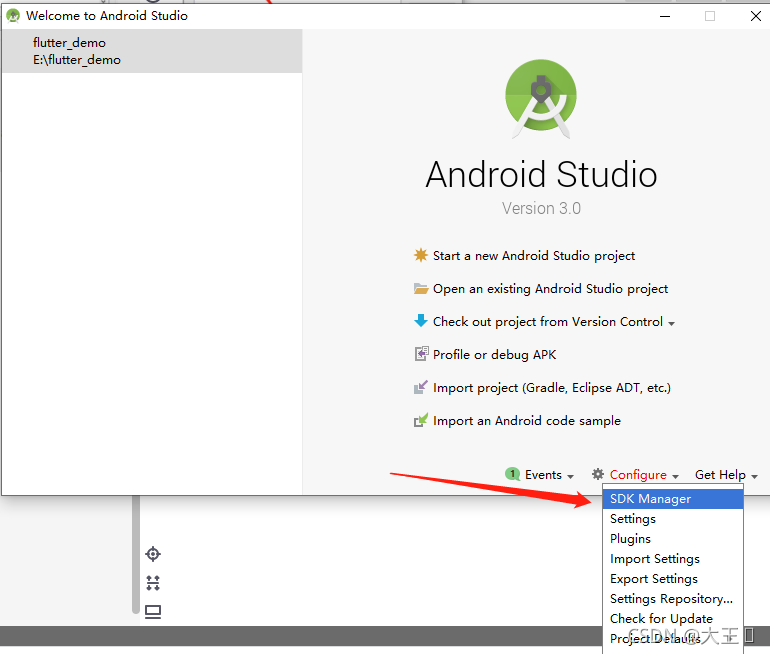This screenshot has width=770, height=654.
Task: Click the monitor screen icon in background window
Action: pyautogui.click(x=153, y=612)
